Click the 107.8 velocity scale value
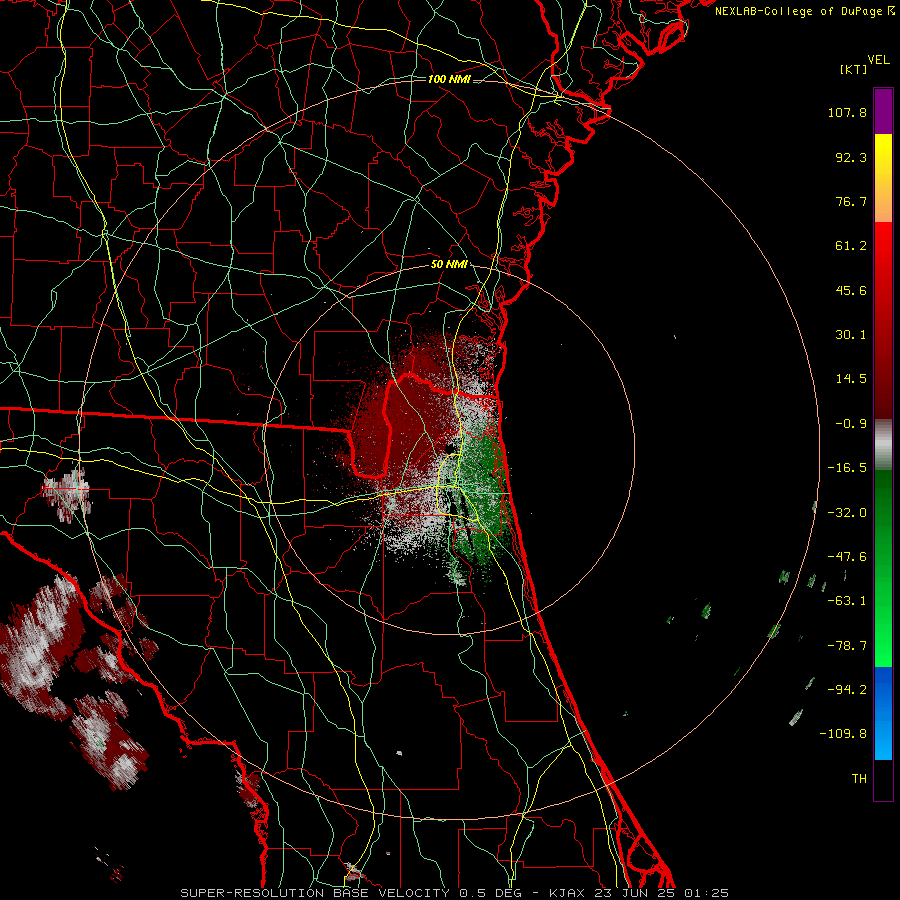This screenshot has width=900, height=900. pos(847,112)
